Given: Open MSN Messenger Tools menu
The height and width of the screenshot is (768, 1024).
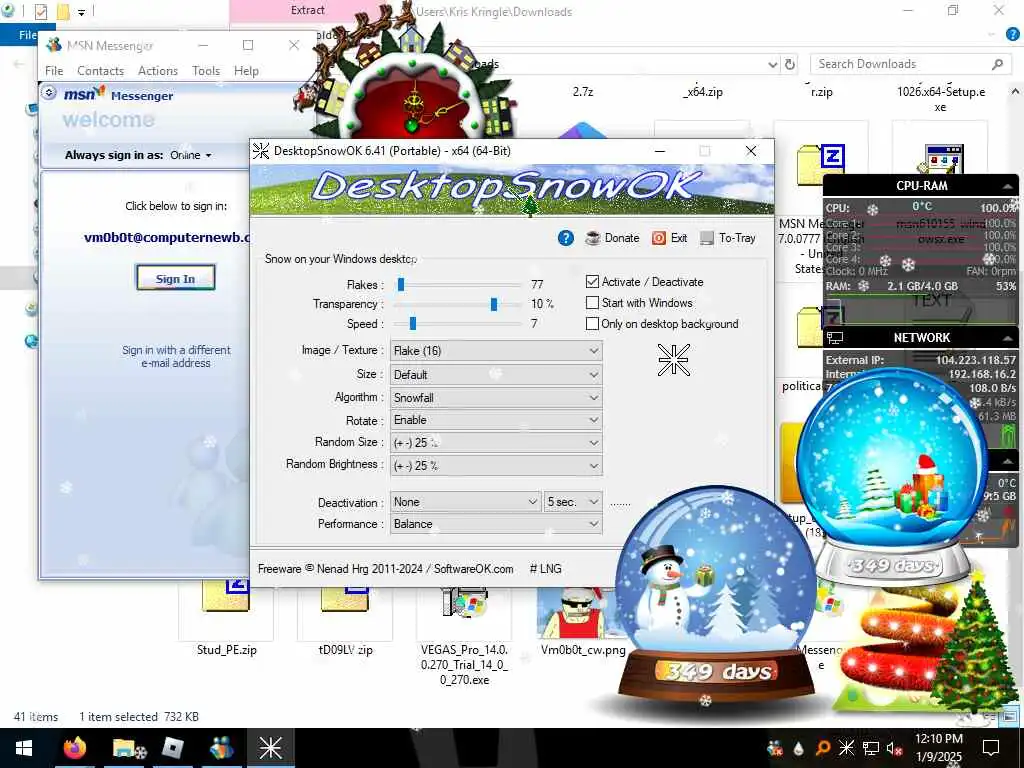Looking at the screenshot, I should [x=206, y=71].
